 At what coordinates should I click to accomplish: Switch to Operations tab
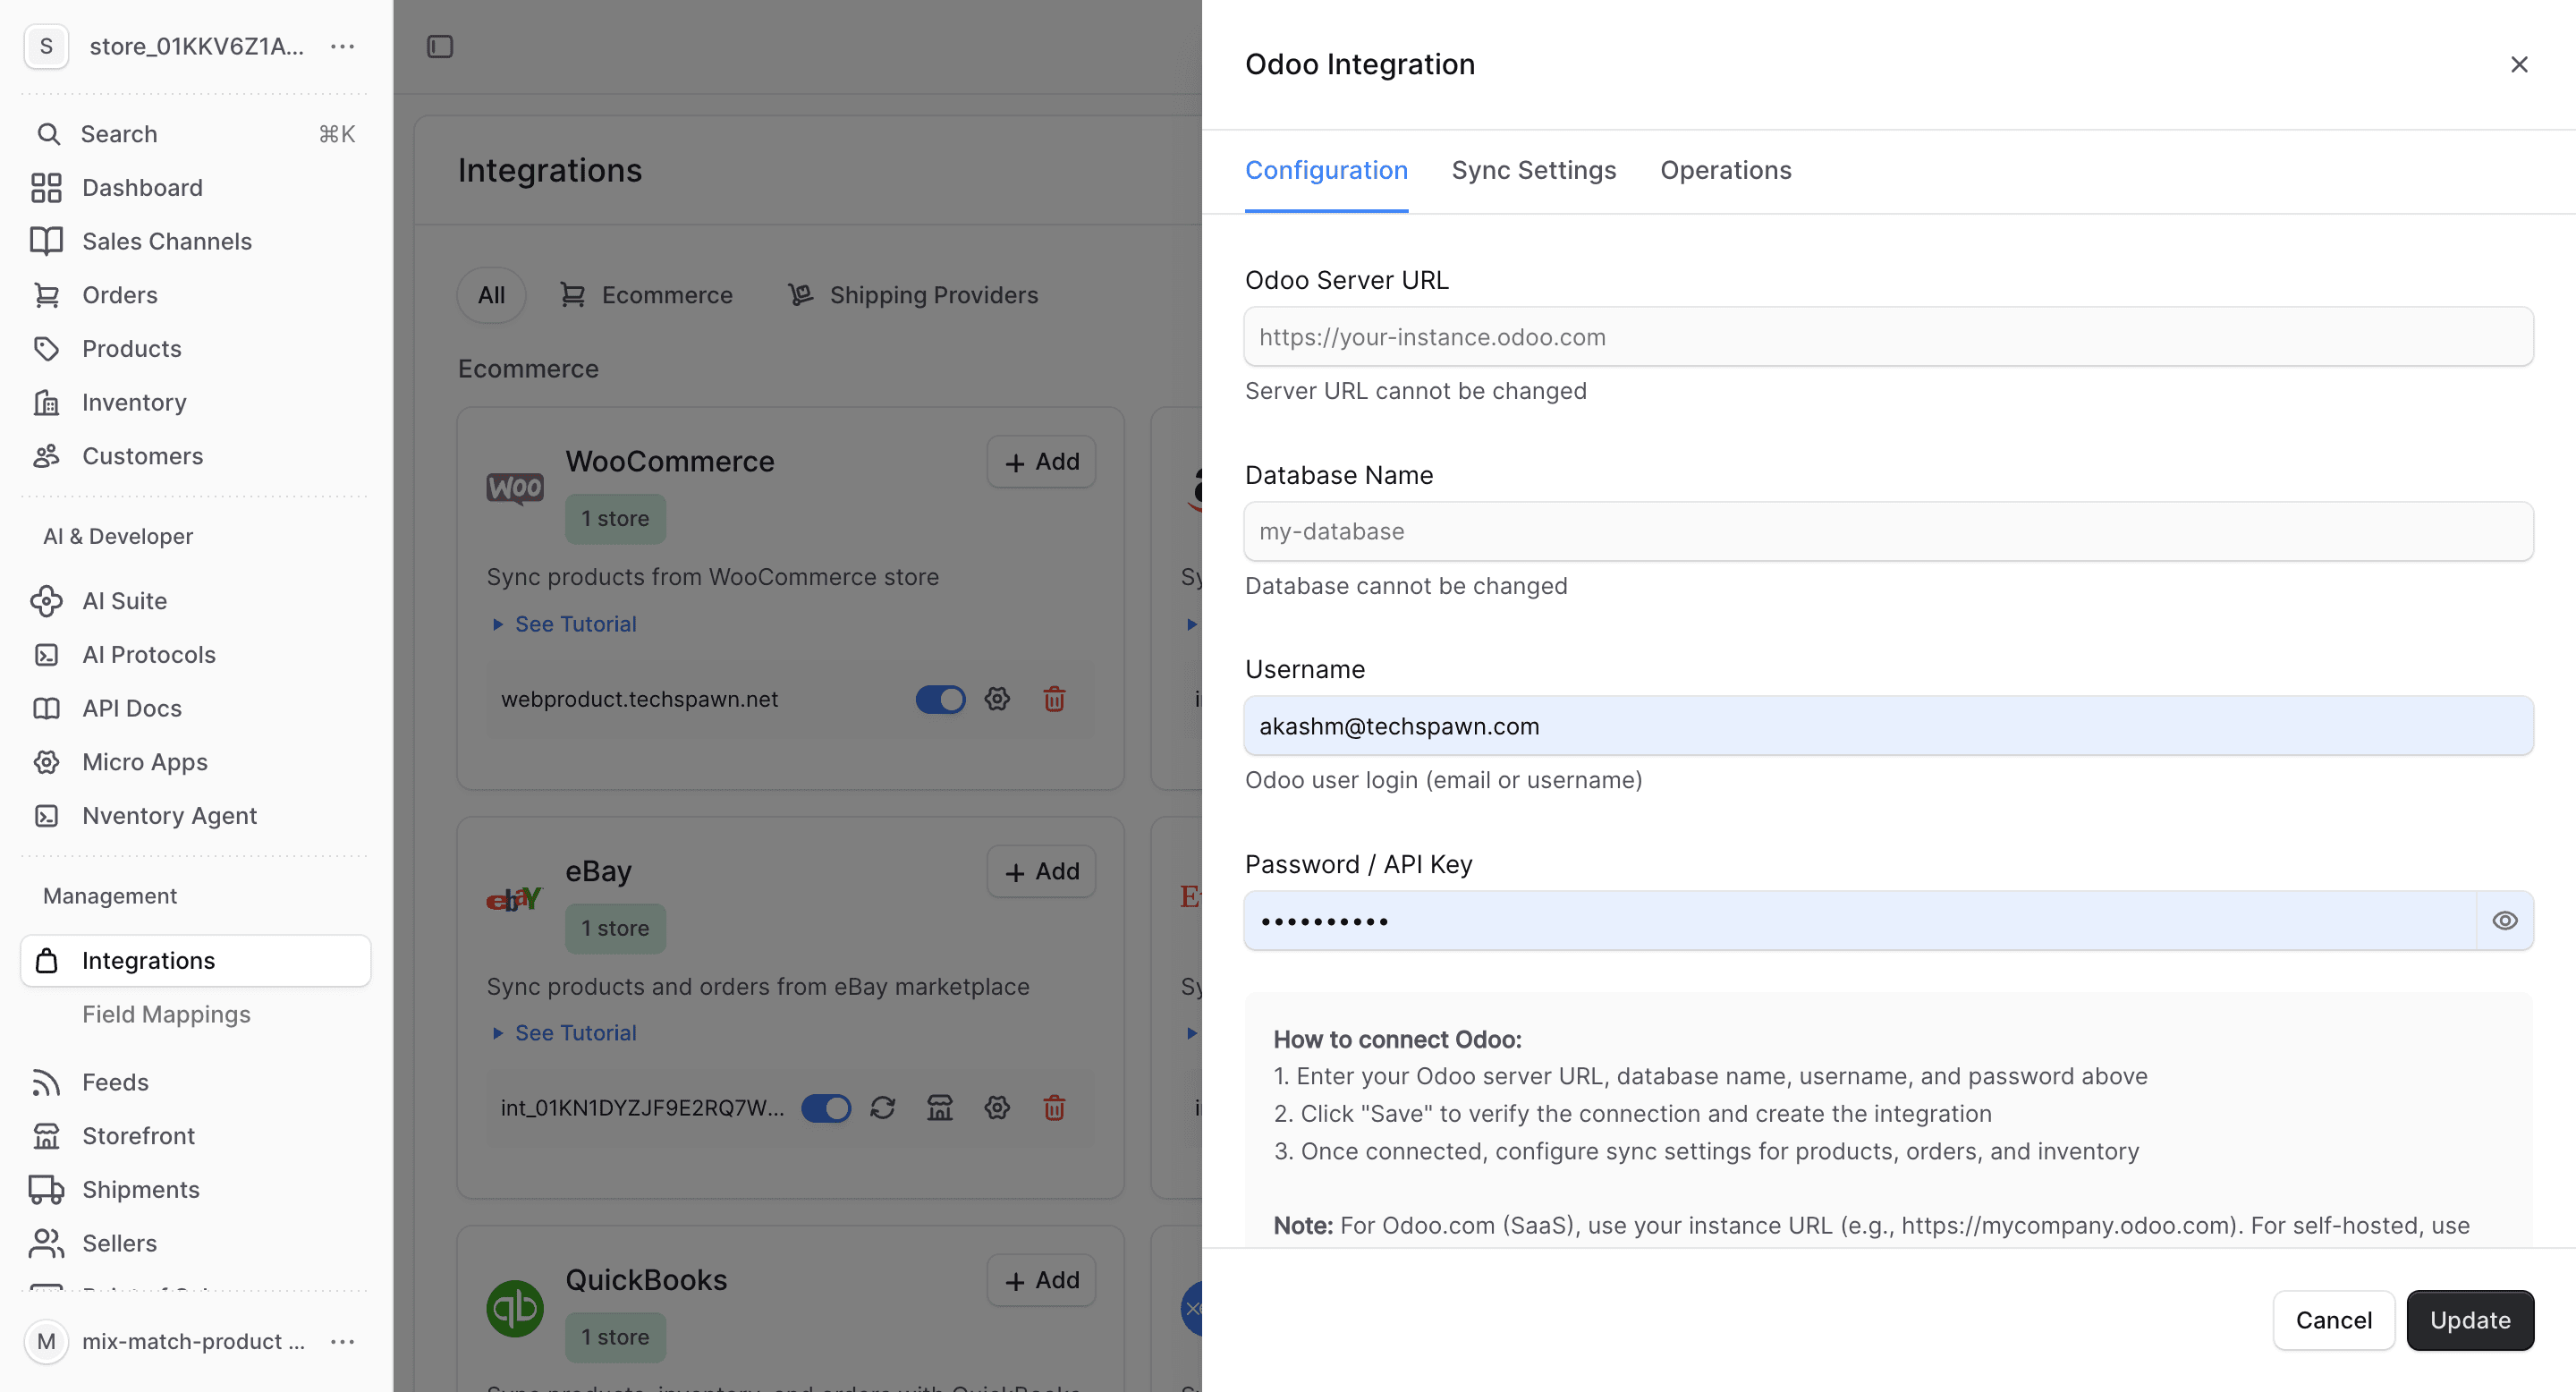[x=1726, y=171]
